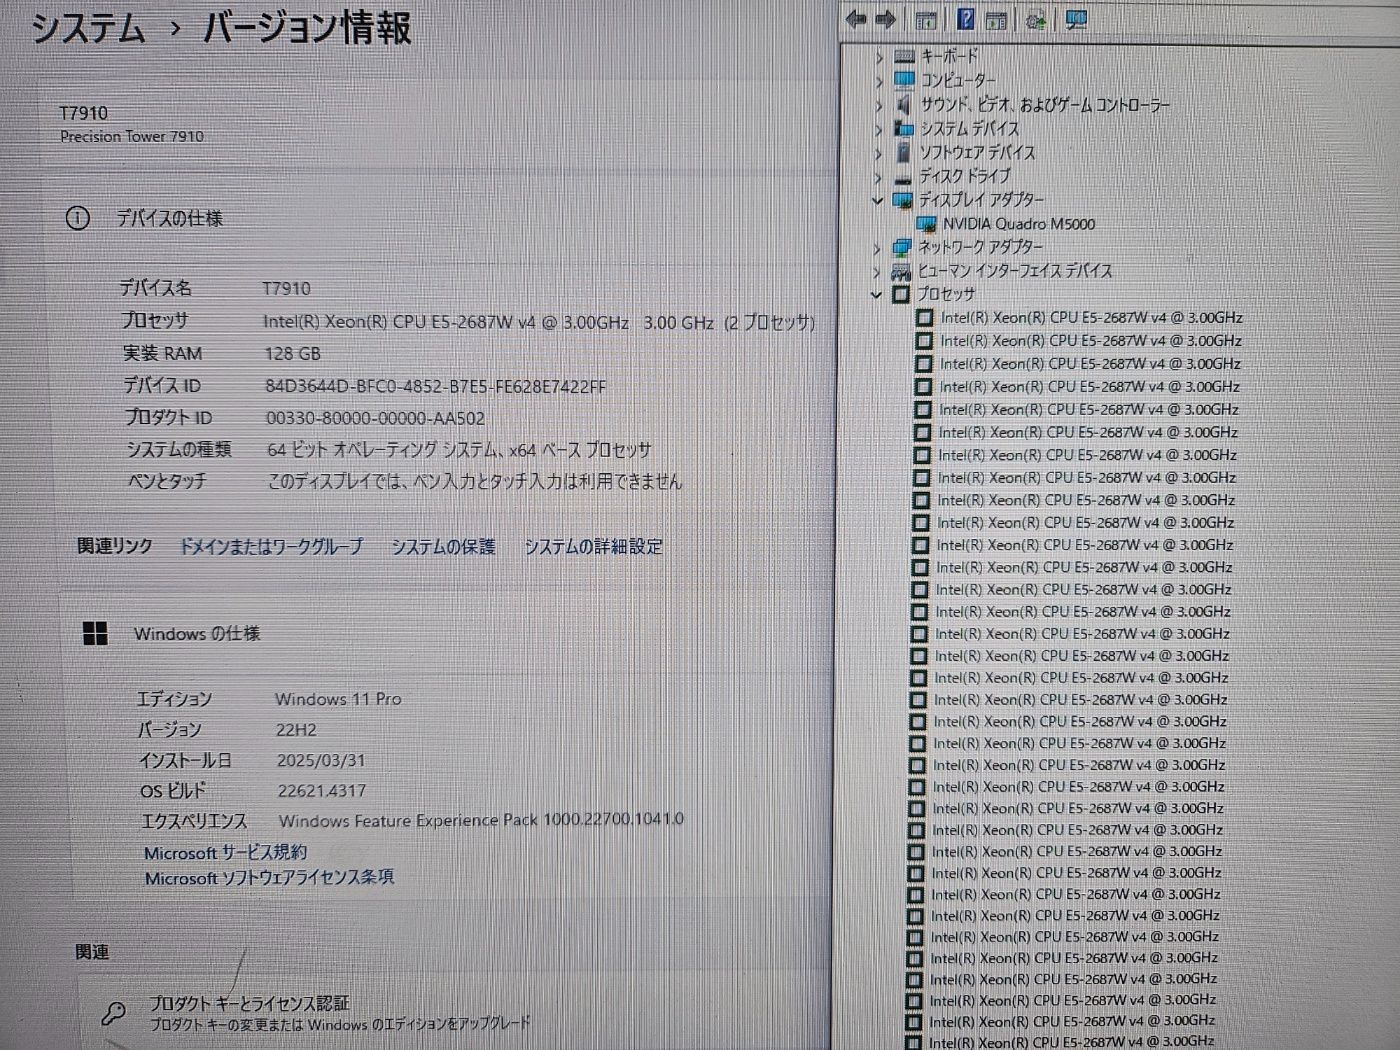Select the ディスク ドライブ category label
The width and height of the screenshot is (1400, 1050).
click(965, 176)
